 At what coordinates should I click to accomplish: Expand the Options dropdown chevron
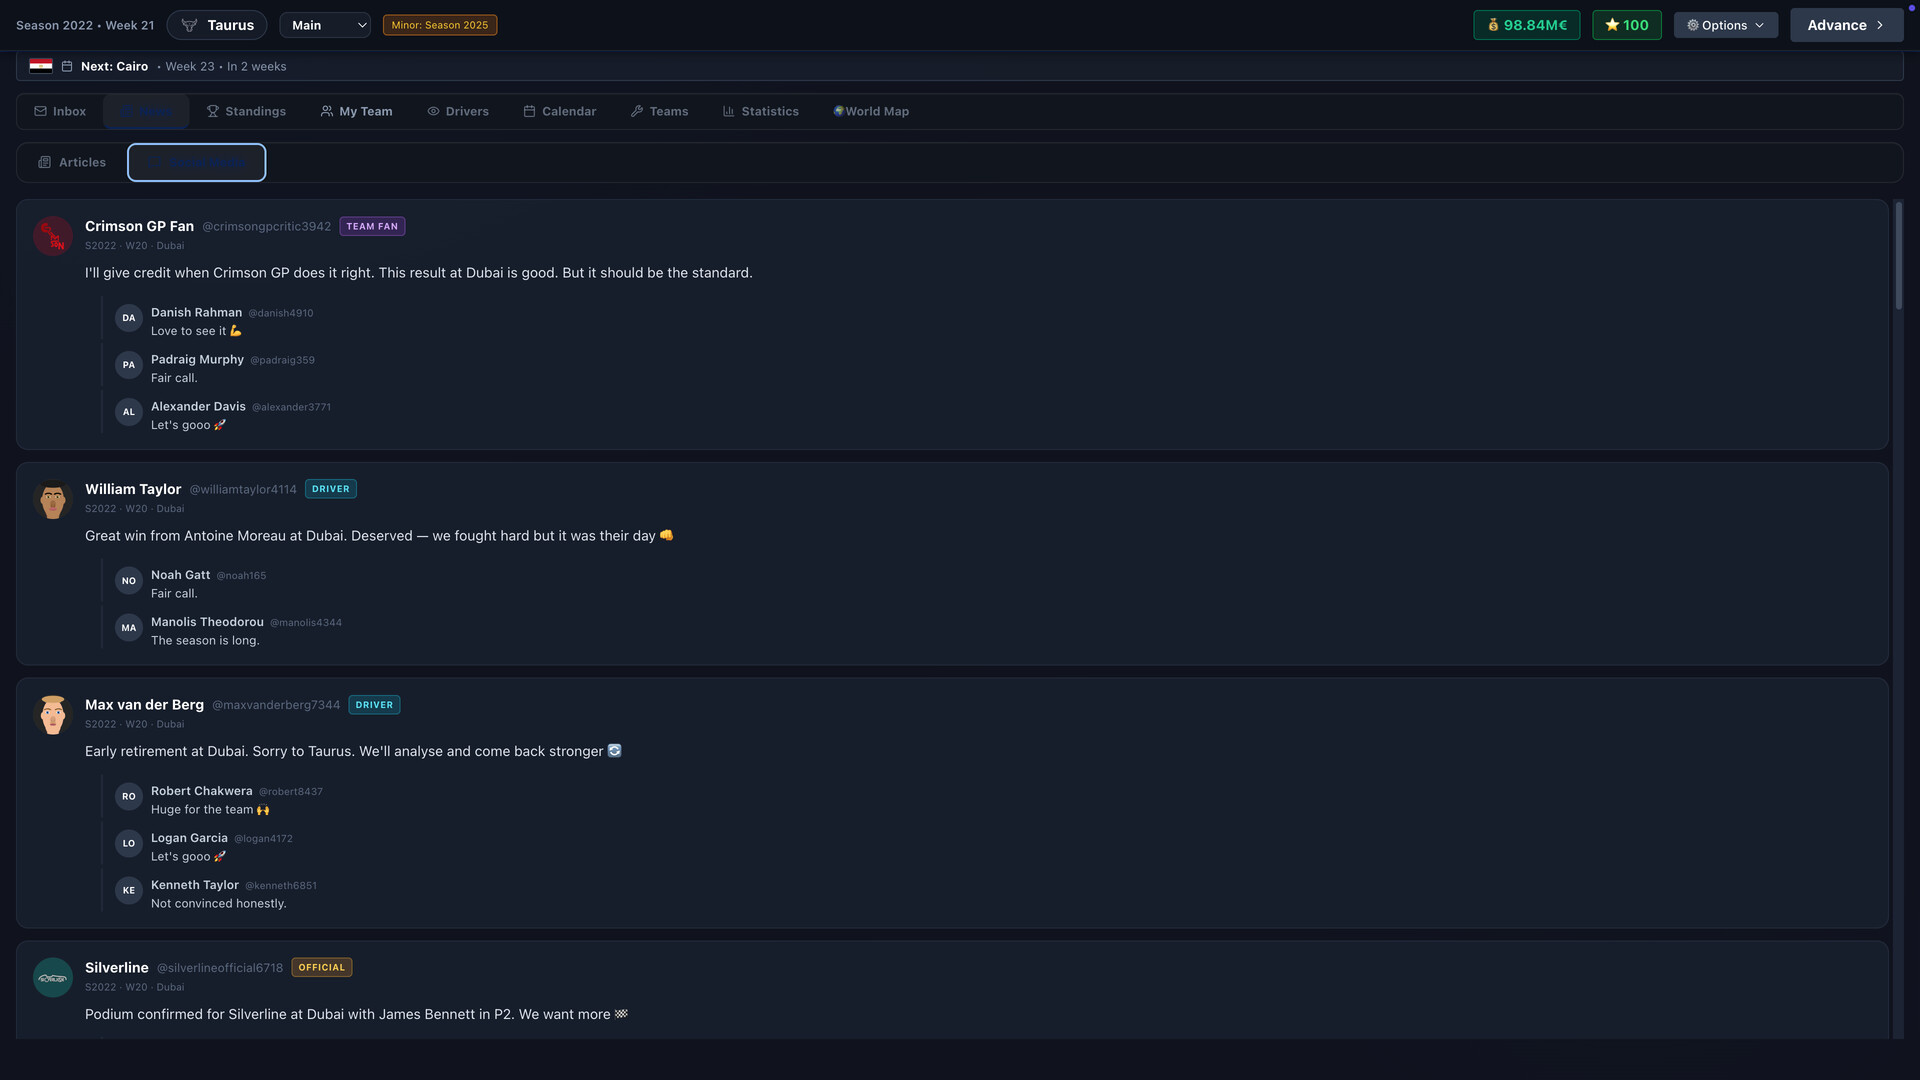click(x=1759, y=25)
